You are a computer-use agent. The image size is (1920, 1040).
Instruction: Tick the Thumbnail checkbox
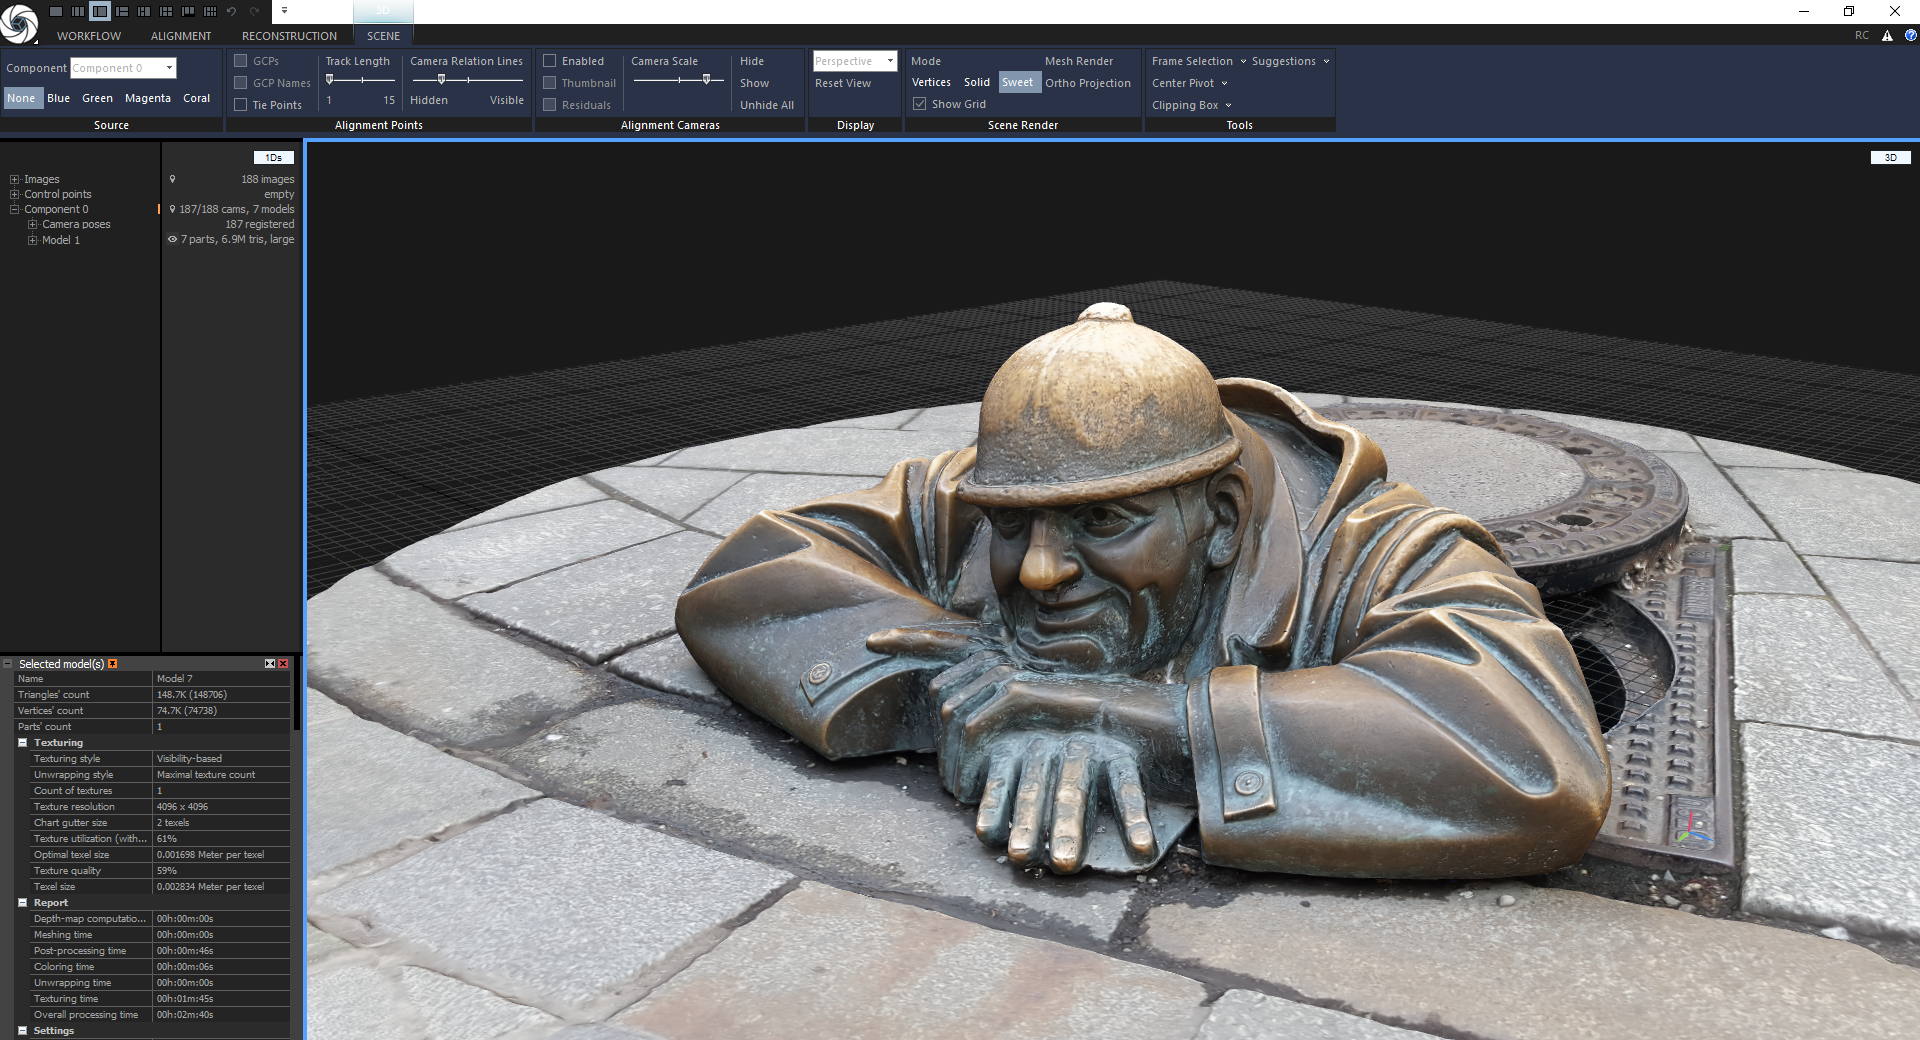(x=549, y=83)
